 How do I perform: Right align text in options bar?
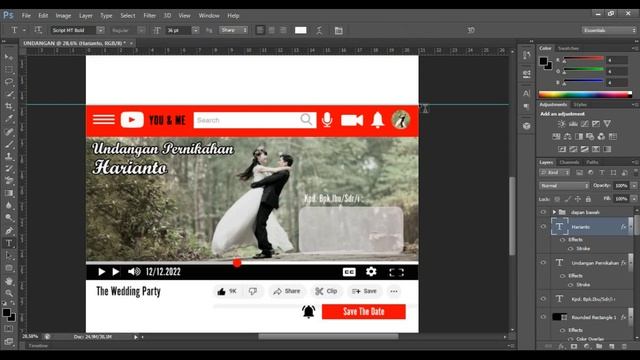tap(283, 30)
